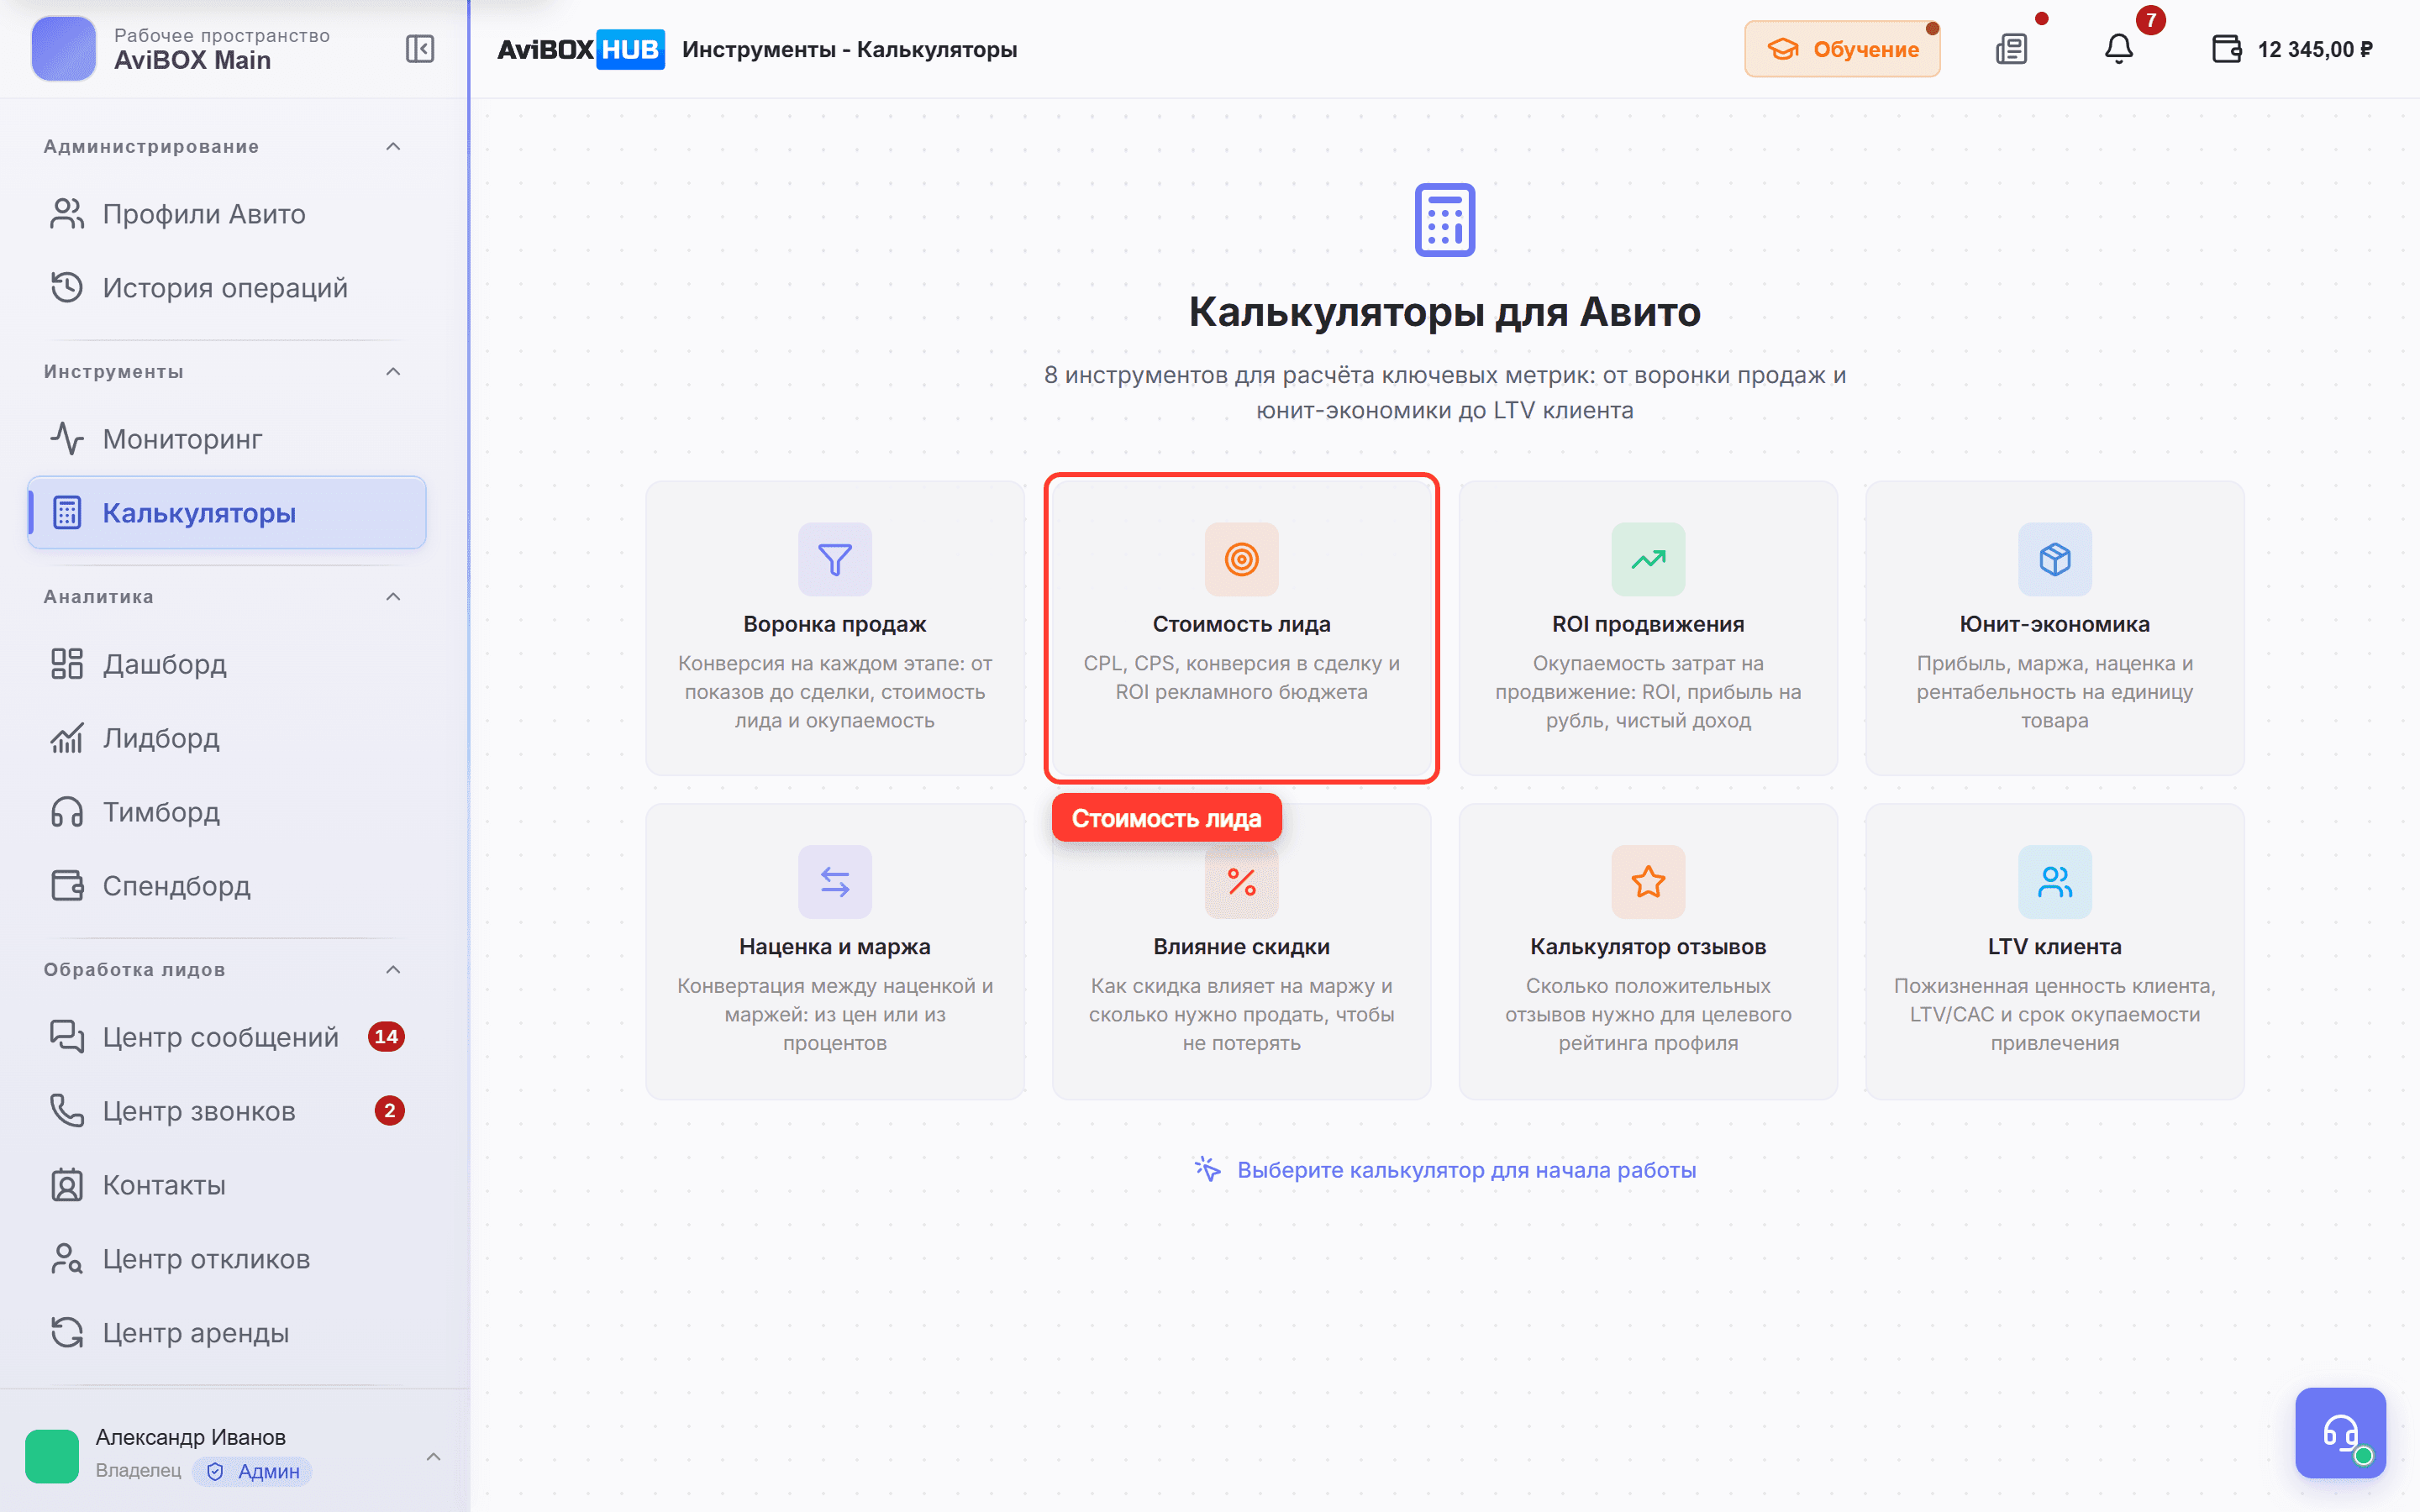This screenshot has width=2420, height=1512.
Task: Click the Александр Иванов green avatar
Action: pyautogui.click(x=52, y=1456)
